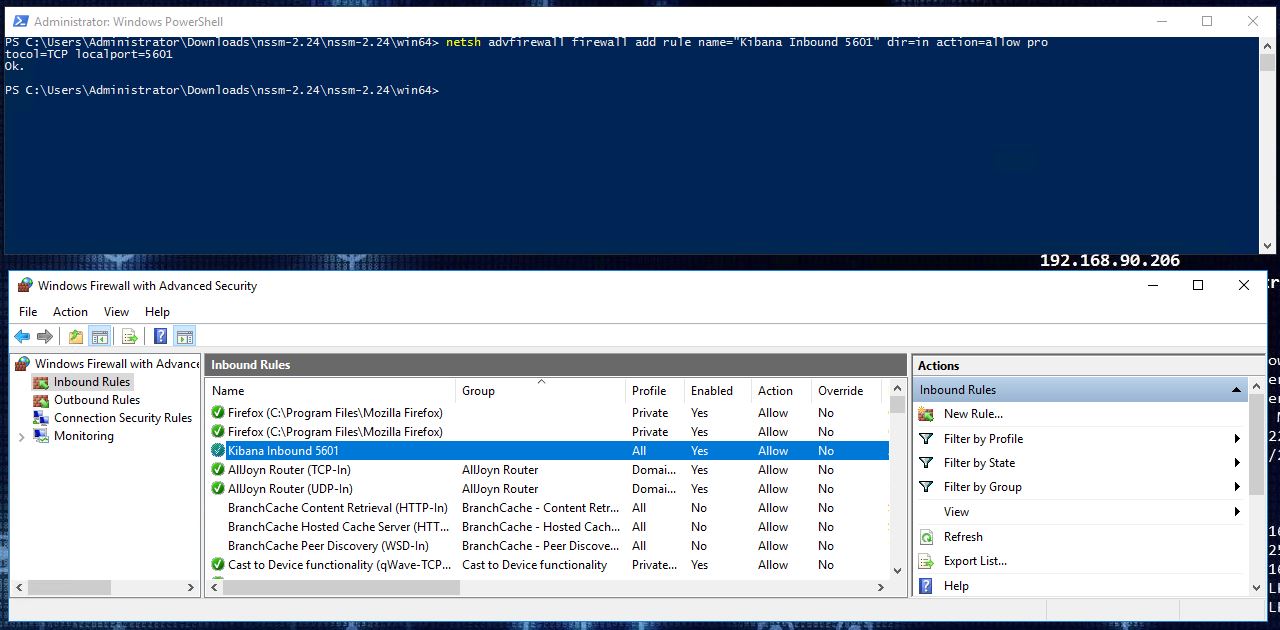
Task: Click the Windows Firewall window title bar icon
Action: pyautogui.click(x=25, y=285)
